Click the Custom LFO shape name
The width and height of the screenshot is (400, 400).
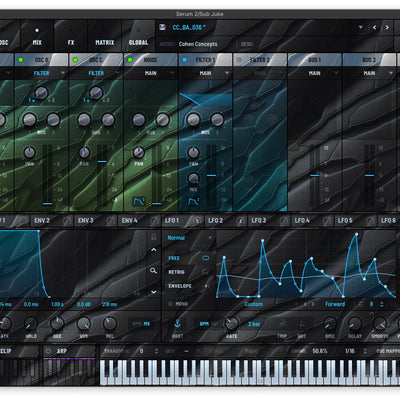pyautogui.click(x=253, y=304)
